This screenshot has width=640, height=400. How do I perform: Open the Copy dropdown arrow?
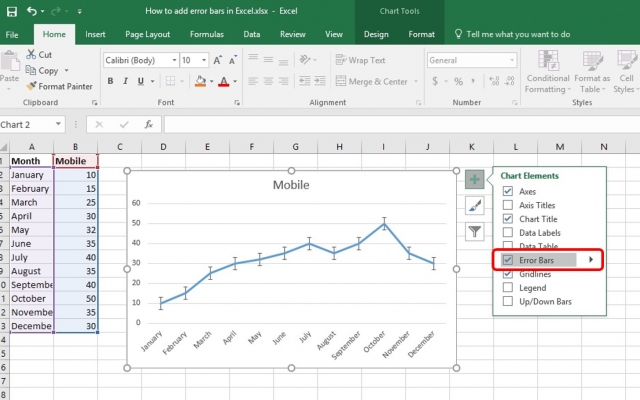click(67, 70)
